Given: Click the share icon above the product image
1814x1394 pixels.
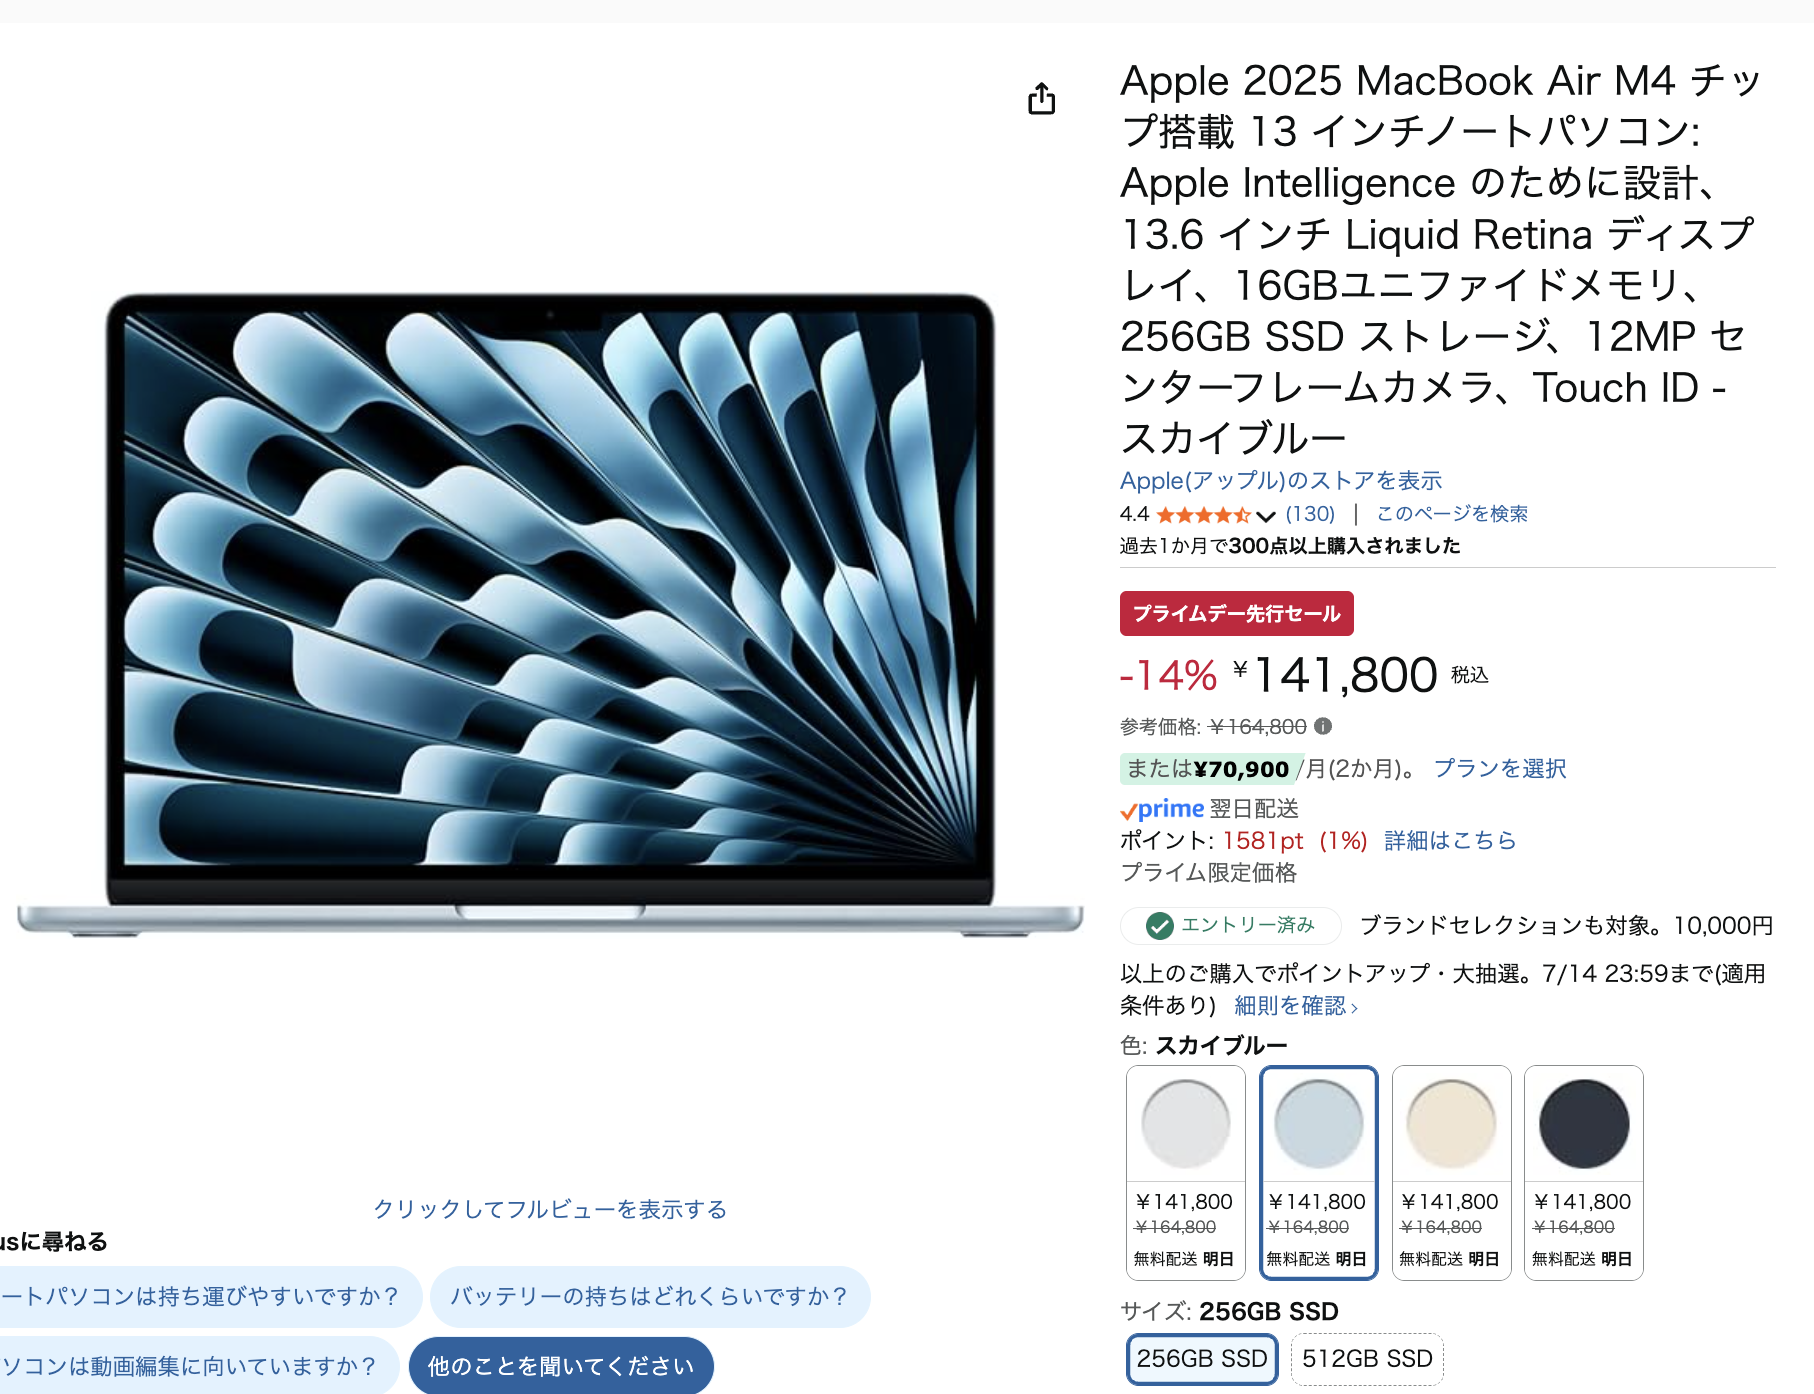Looking at the screenshot, I should click(x=1042, y=98).
